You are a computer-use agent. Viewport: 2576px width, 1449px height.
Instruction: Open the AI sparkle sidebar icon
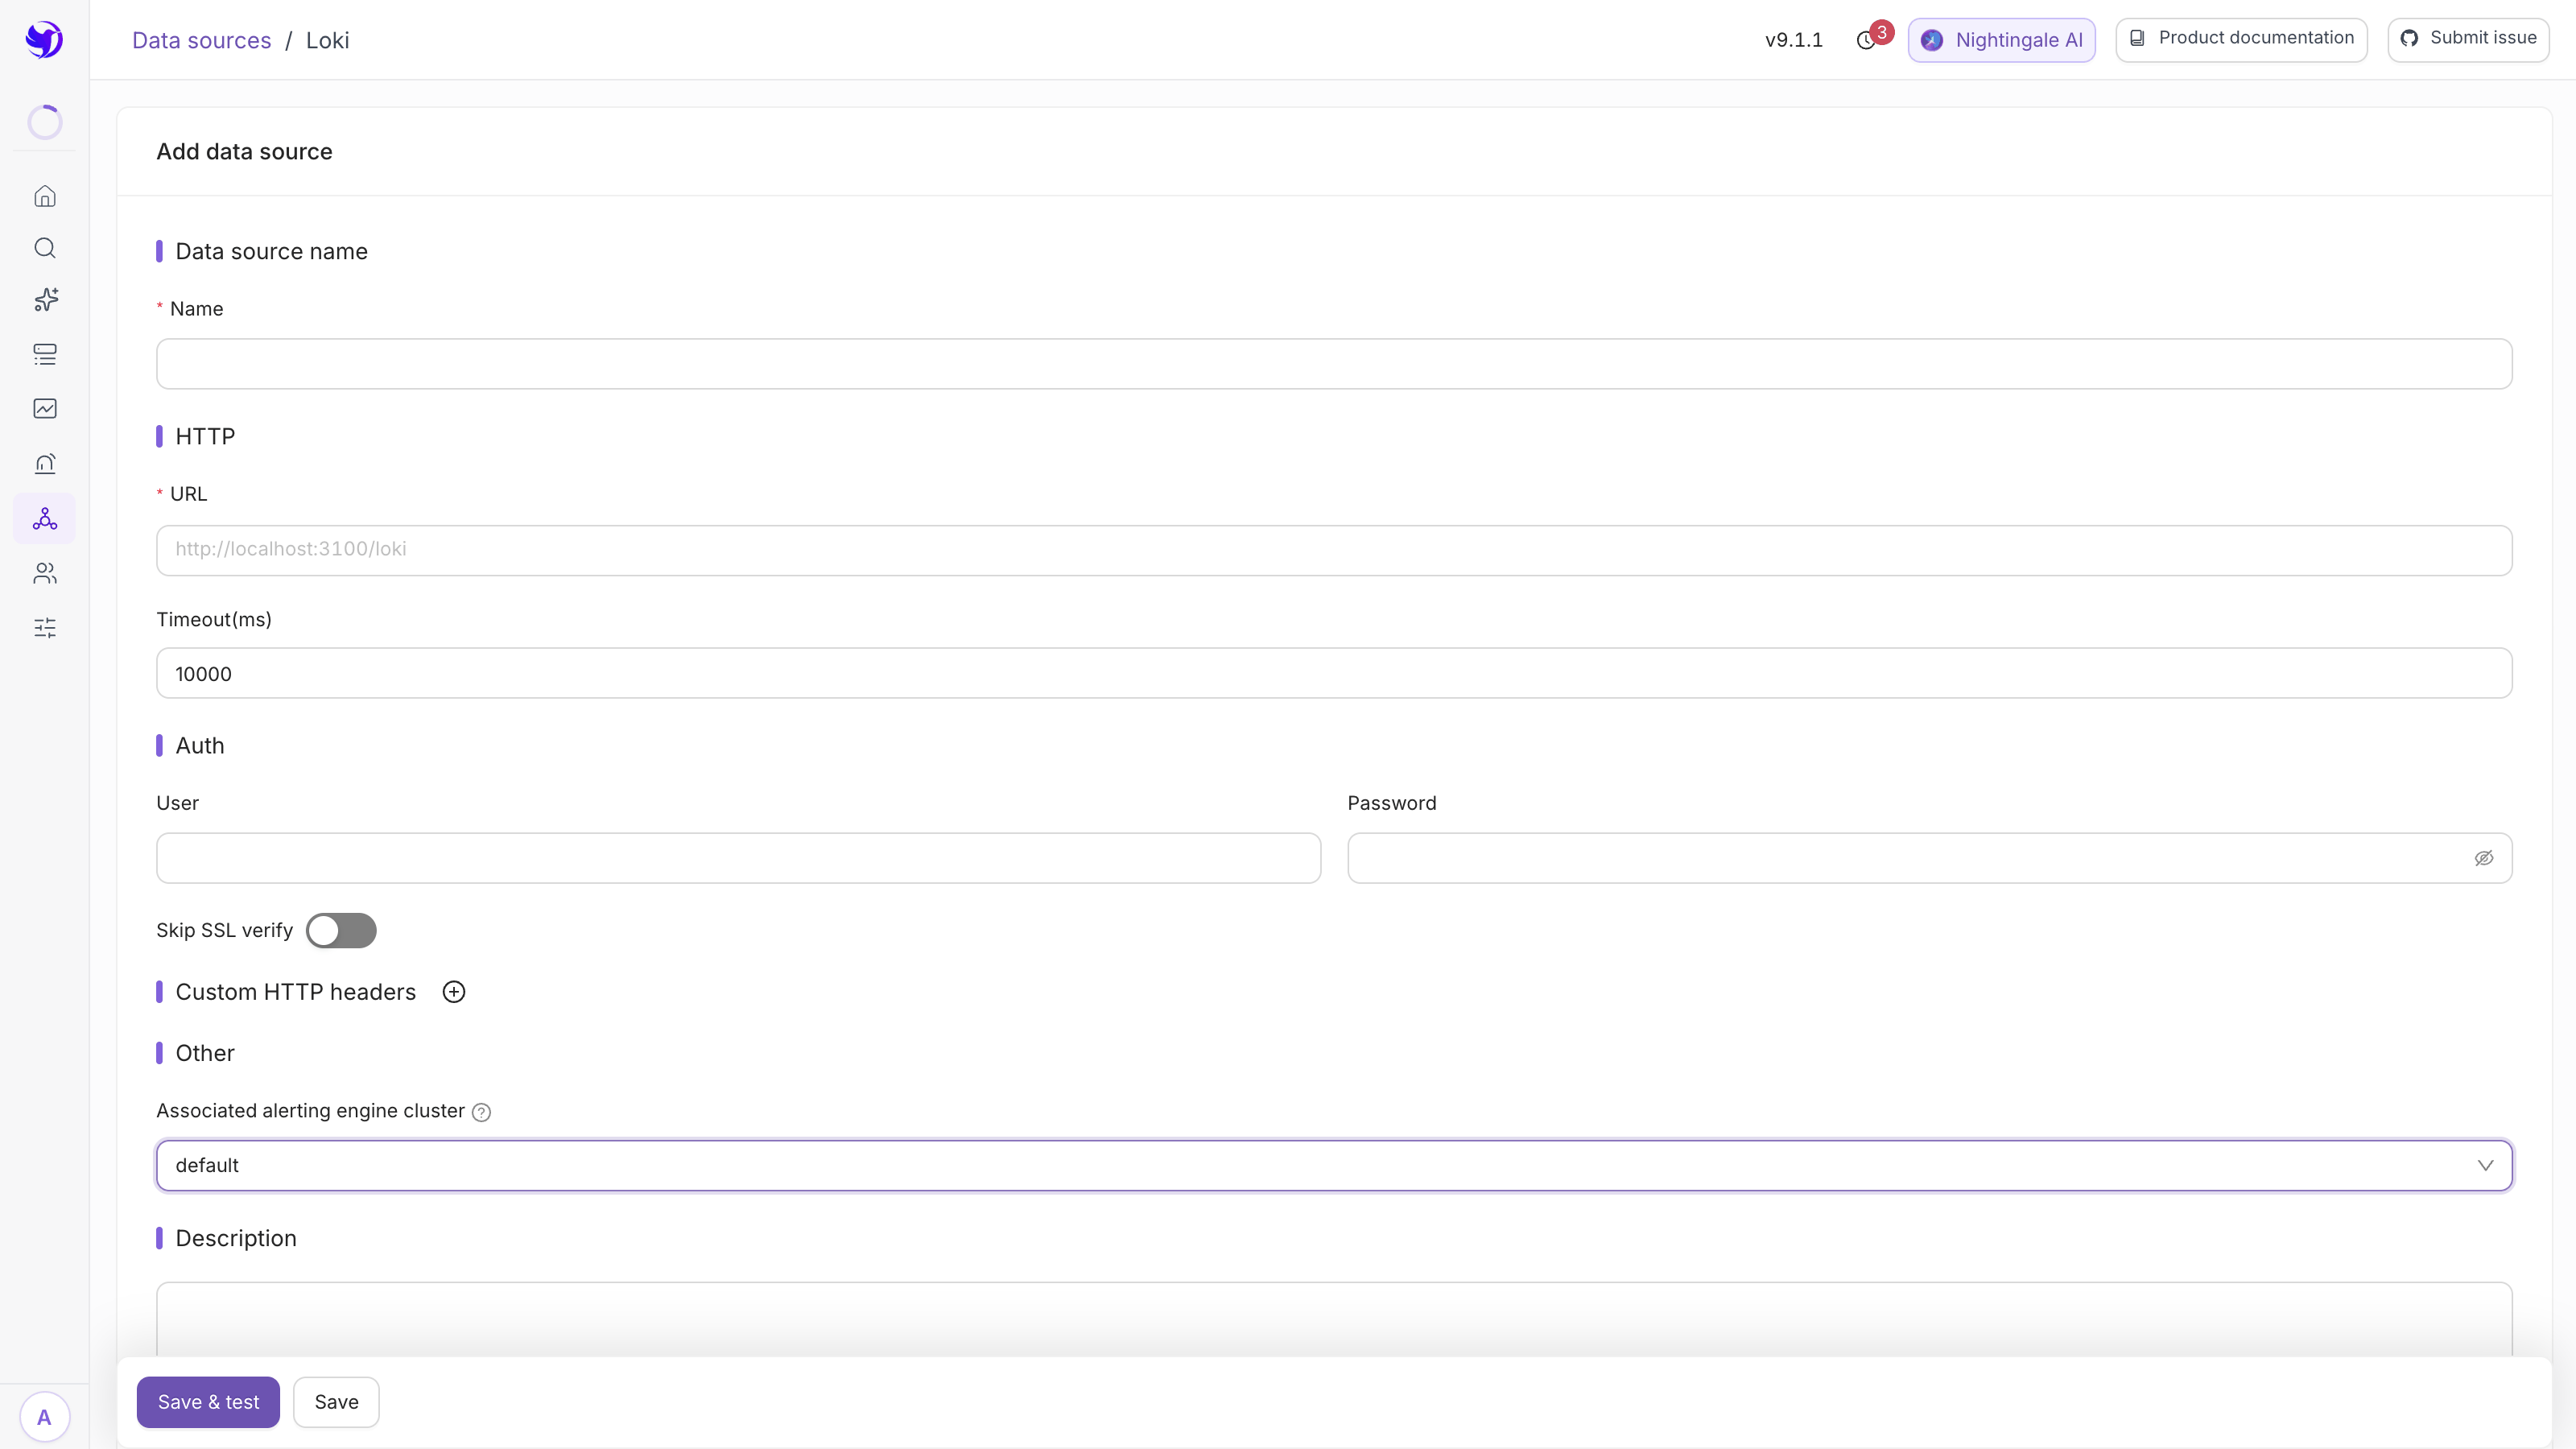tap(45, 300)
